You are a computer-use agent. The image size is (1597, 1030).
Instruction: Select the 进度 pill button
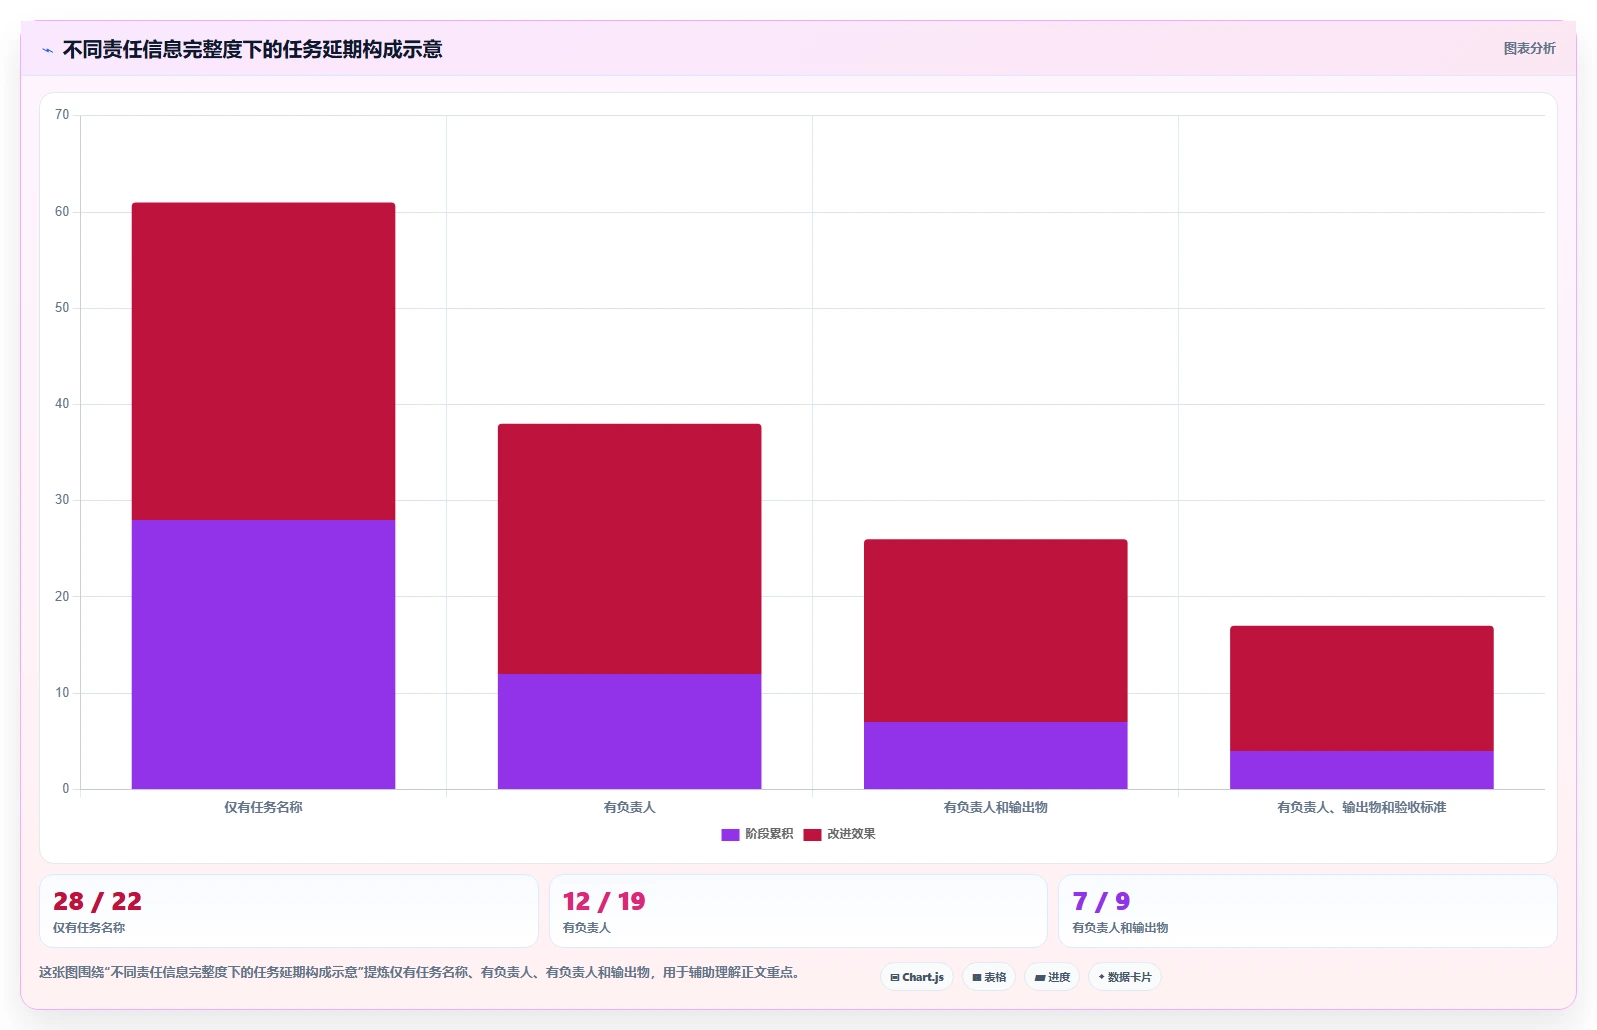tap(1052, 977)
